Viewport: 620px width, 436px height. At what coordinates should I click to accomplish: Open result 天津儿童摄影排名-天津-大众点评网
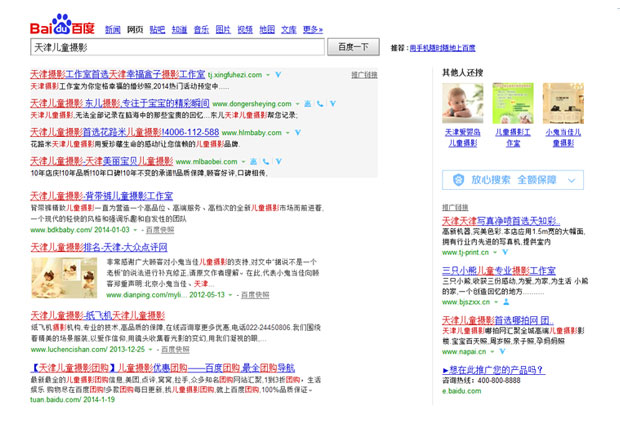tap(99, 247)
